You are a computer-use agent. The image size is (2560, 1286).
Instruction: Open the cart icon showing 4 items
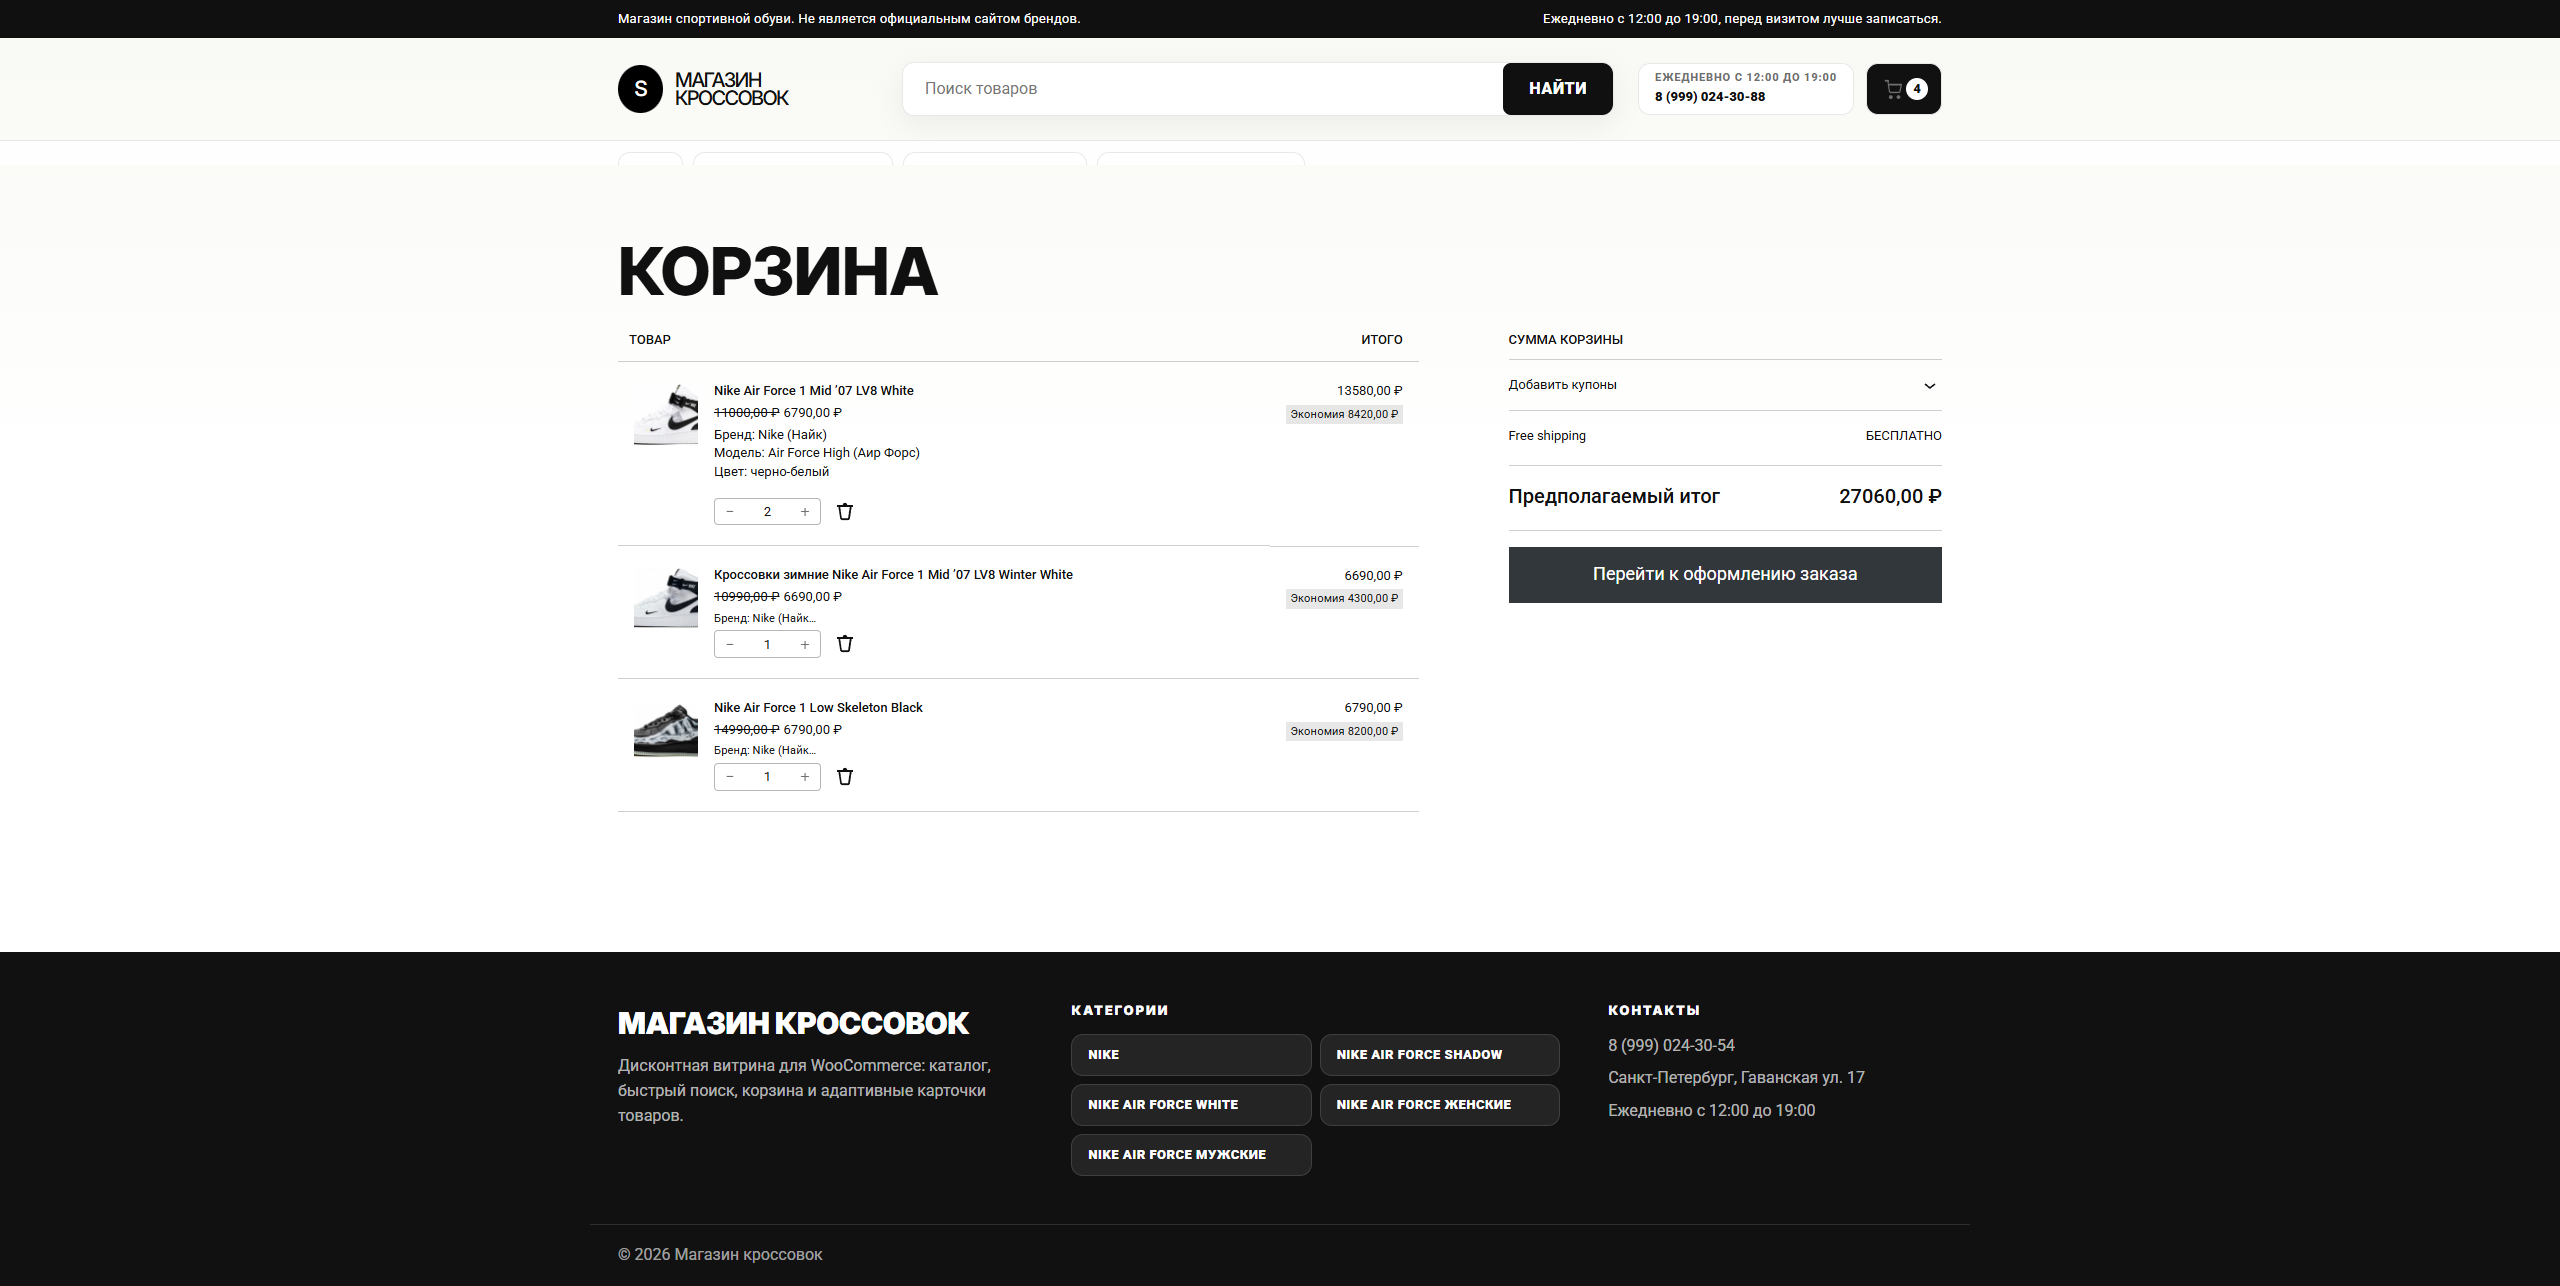click(x=1903, y=89)
